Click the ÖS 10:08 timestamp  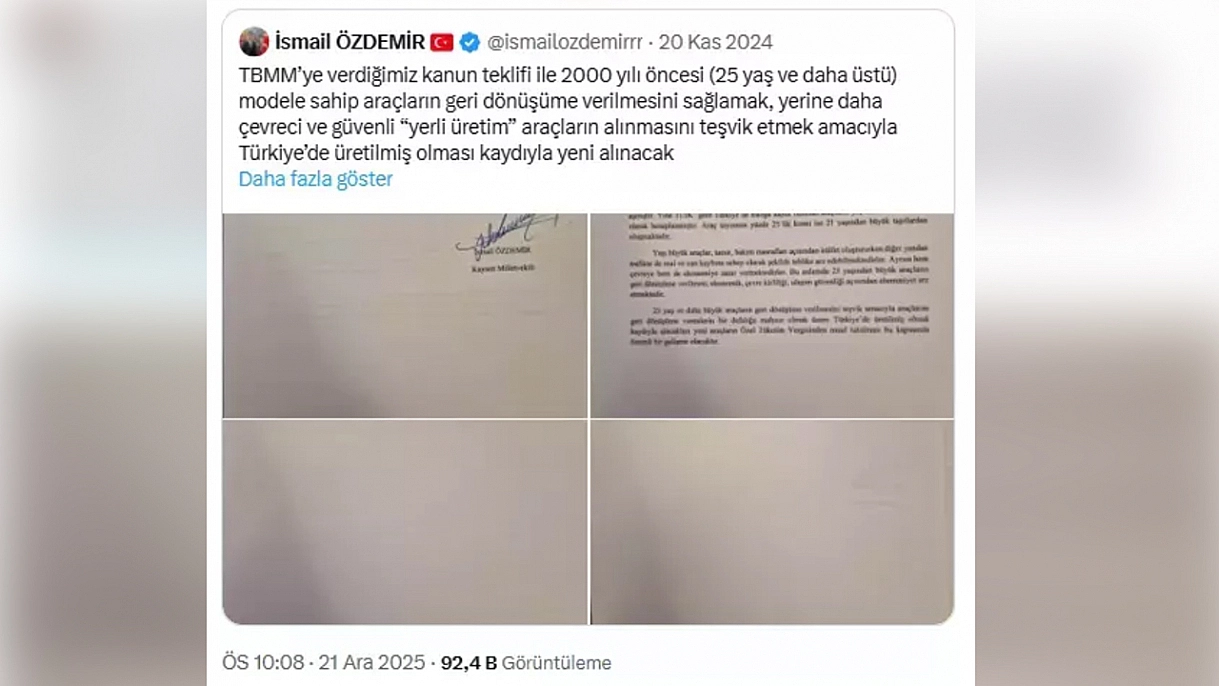point(264,663)
